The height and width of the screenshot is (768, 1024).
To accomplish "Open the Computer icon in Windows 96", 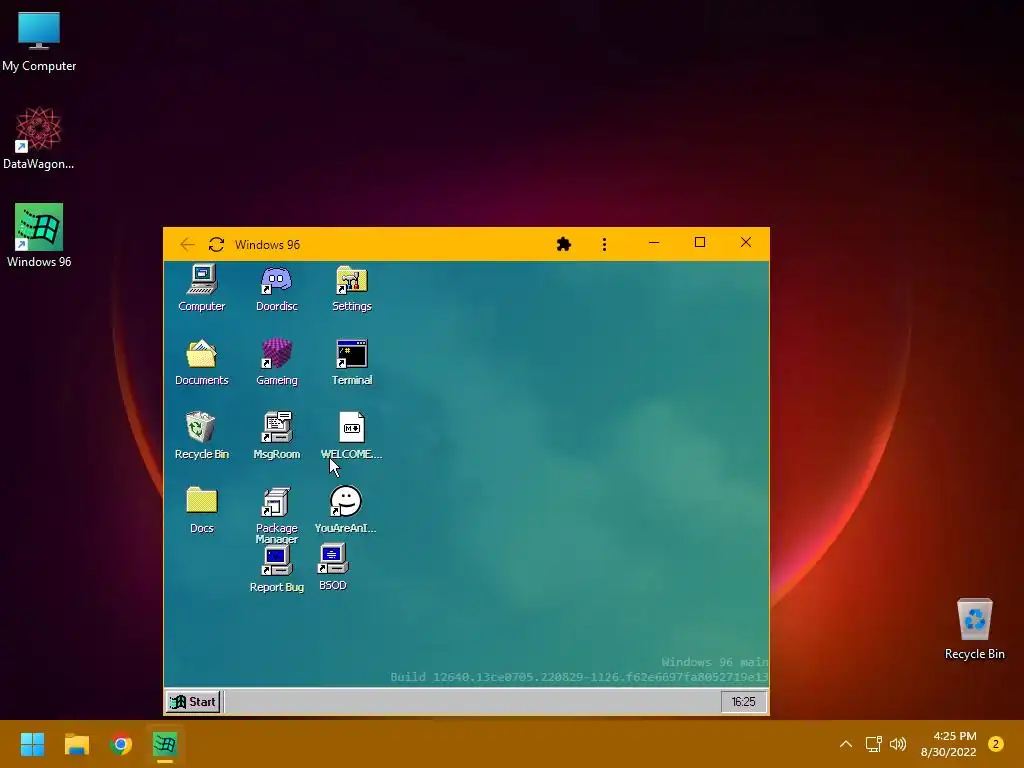I will point(202,288).
